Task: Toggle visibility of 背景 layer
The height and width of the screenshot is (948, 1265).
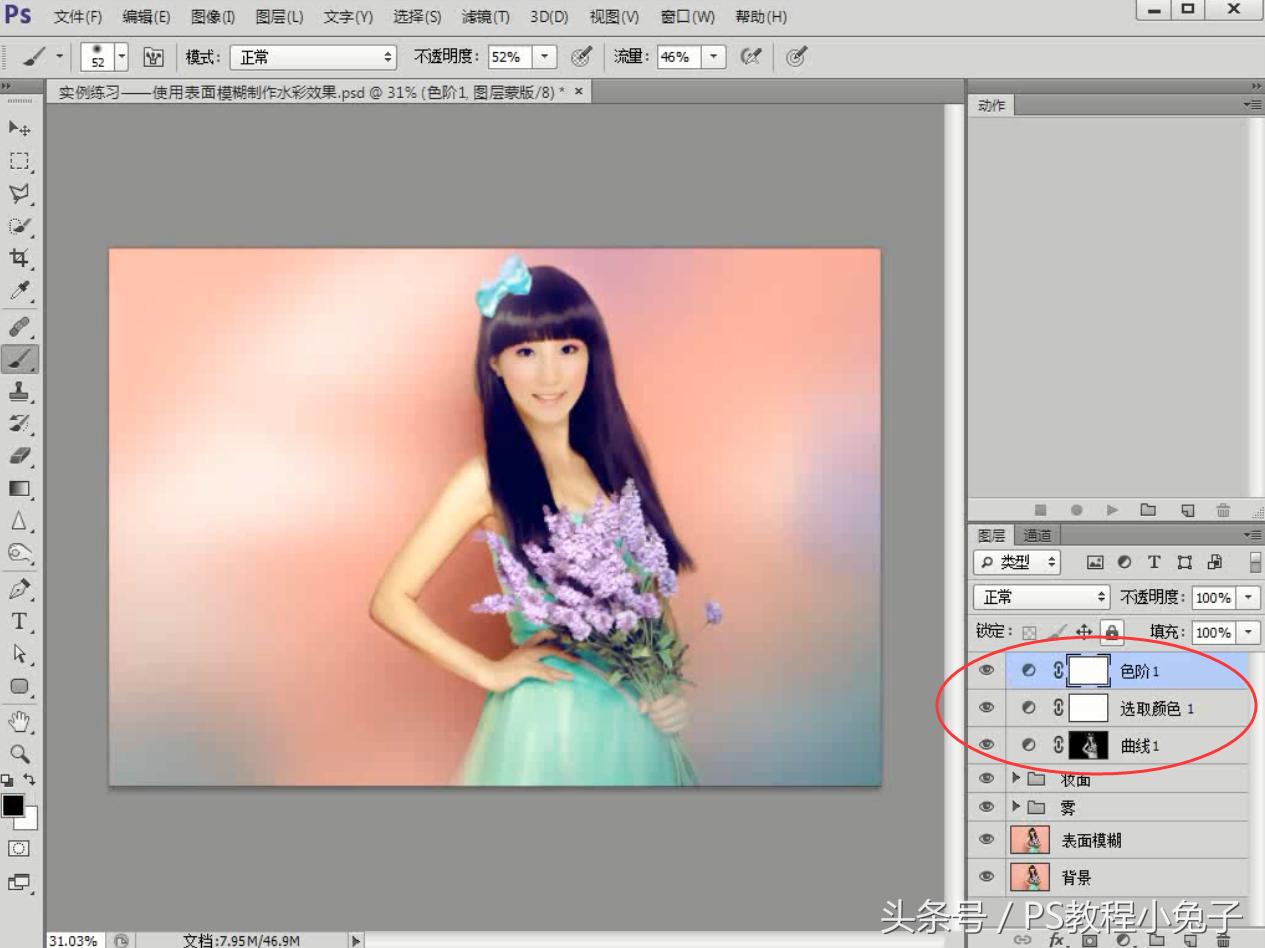Action: tap(987, 877)
